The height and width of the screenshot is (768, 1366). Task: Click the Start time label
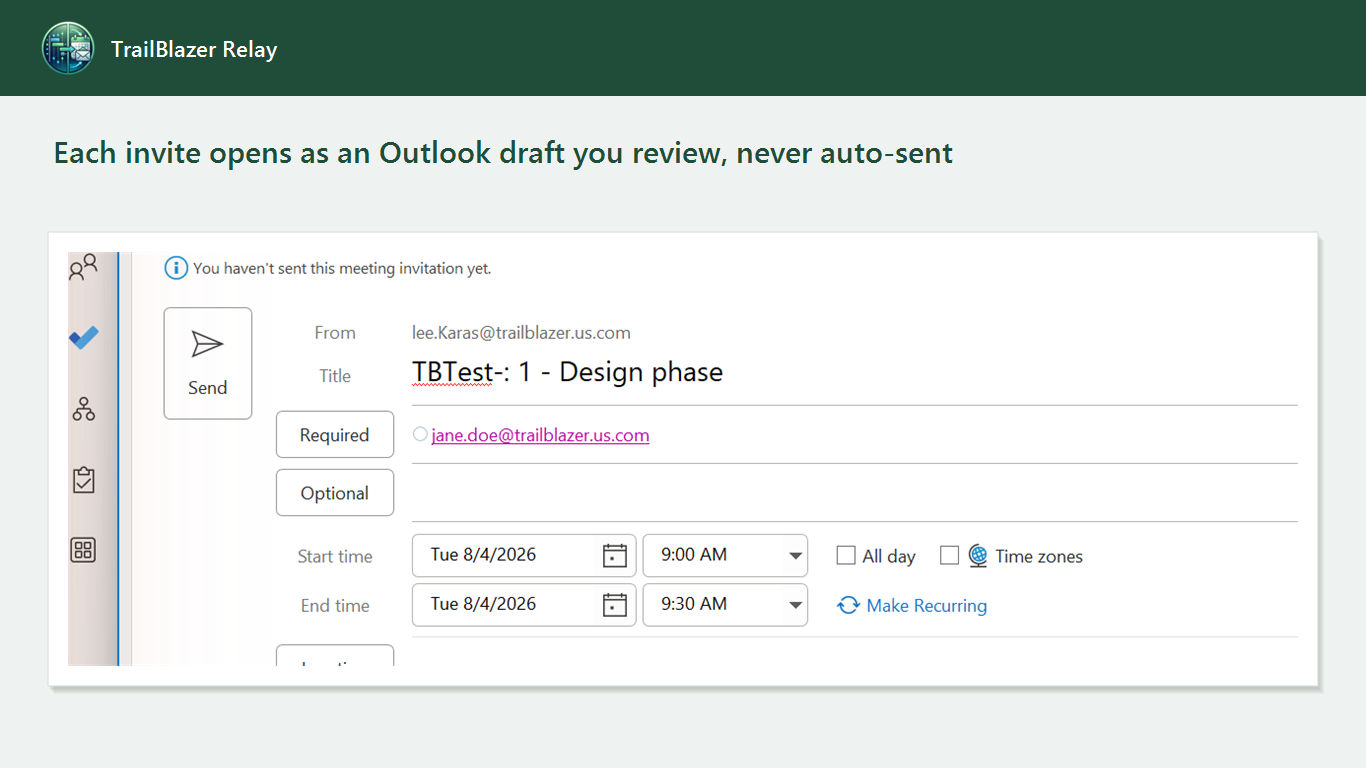[335, 557]
